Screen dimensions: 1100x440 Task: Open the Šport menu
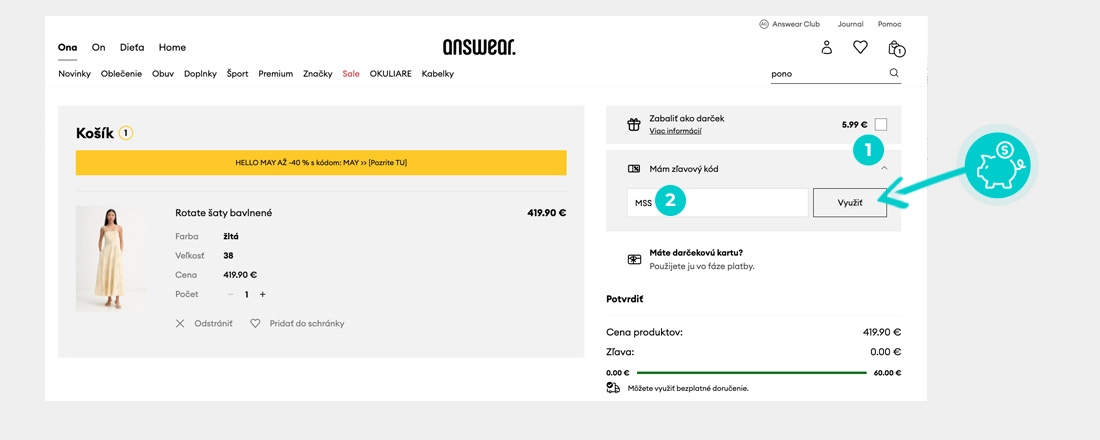(x=237, y=74)
